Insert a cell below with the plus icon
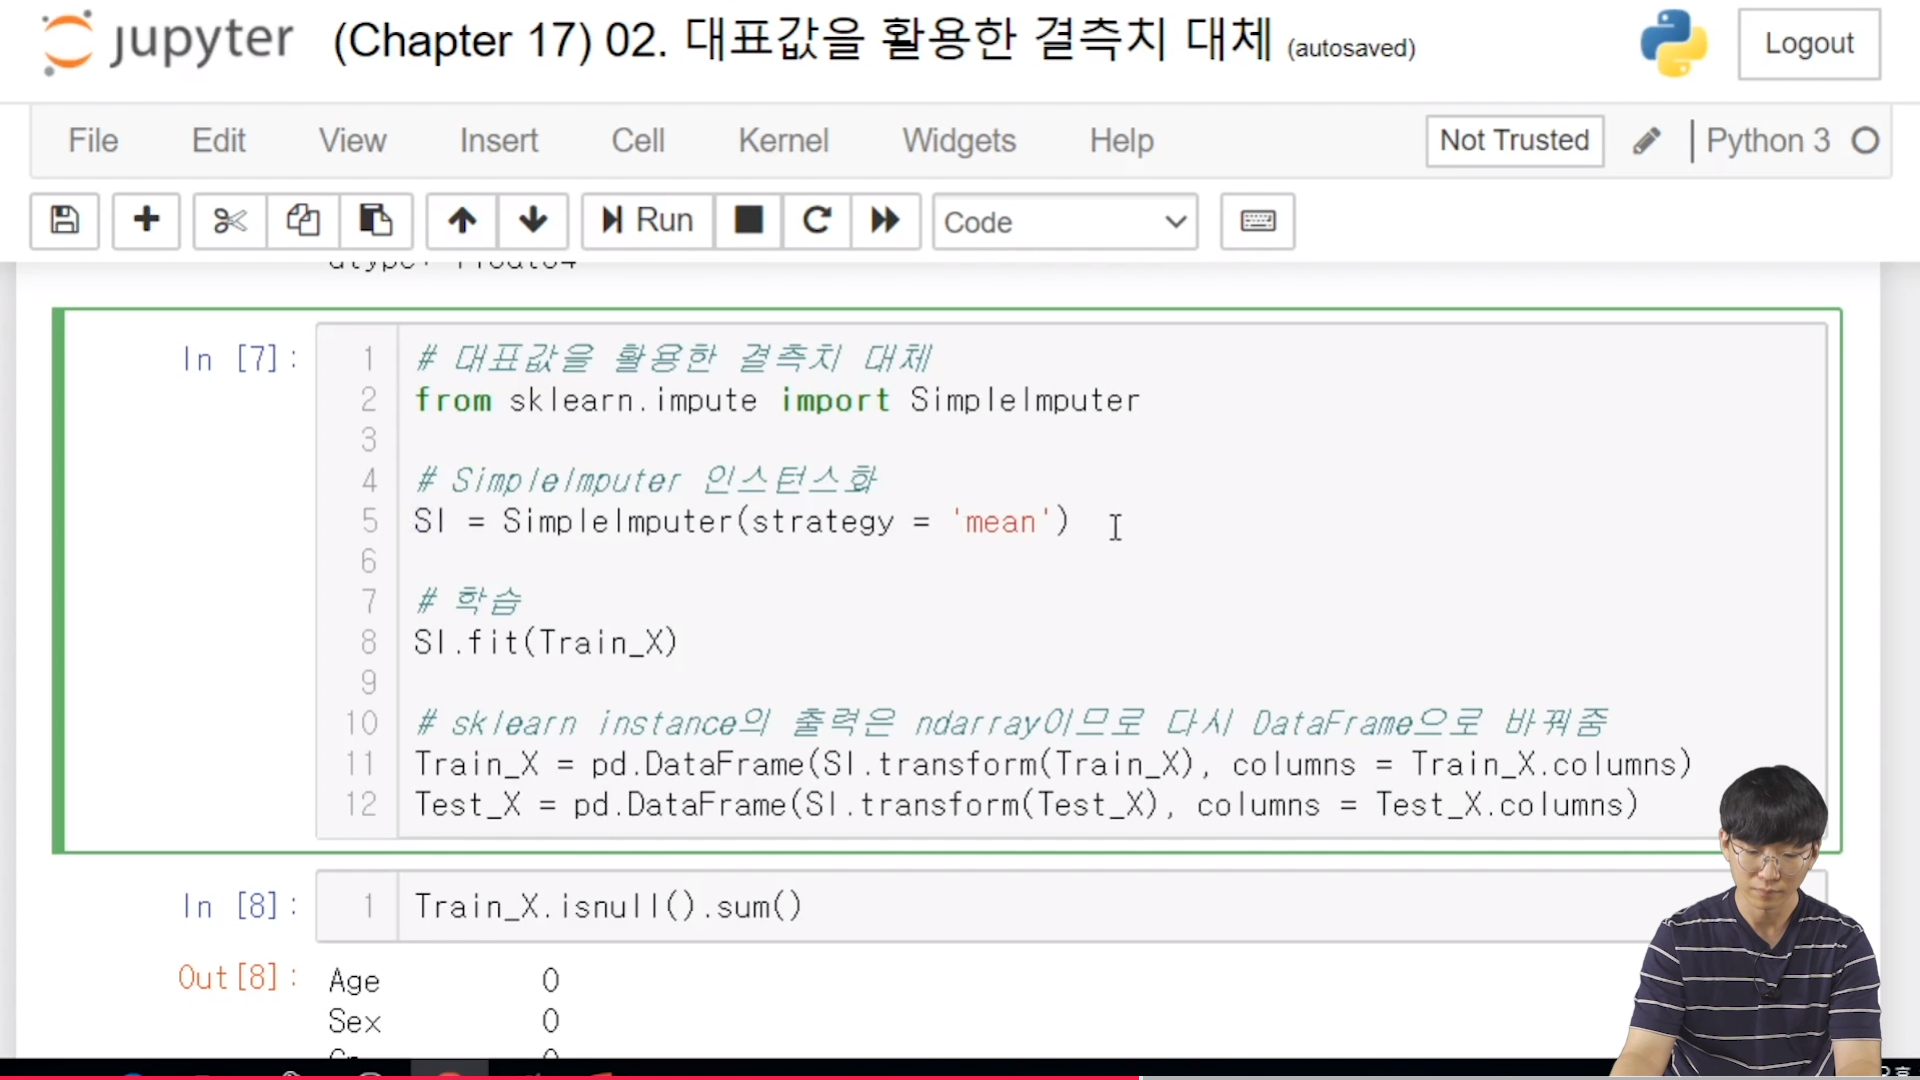1920x1080 pixels. click(x=146, y=220)
